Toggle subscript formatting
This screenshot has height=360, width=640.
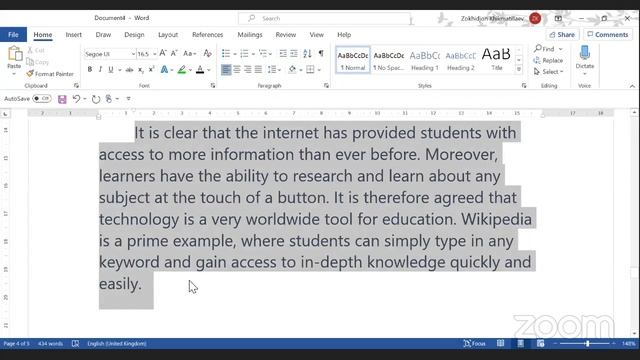141,70
